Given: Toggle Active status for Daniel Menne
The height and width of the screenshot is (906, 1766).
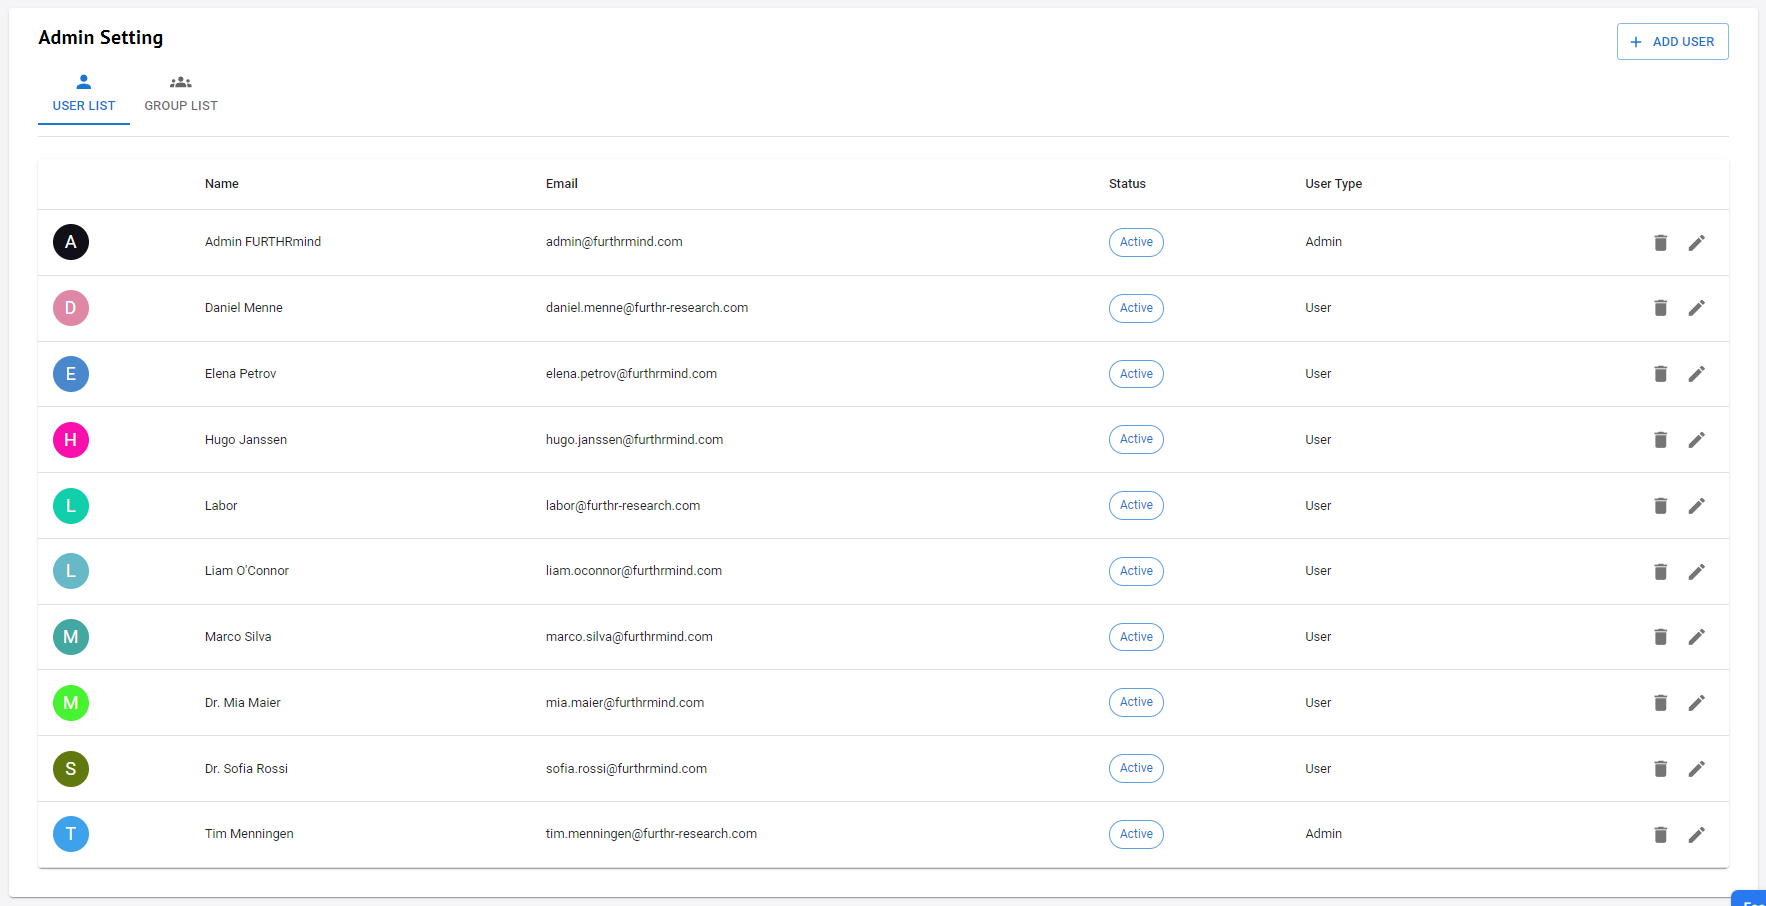Looking at the screenshot, I should coord(1136,308).
